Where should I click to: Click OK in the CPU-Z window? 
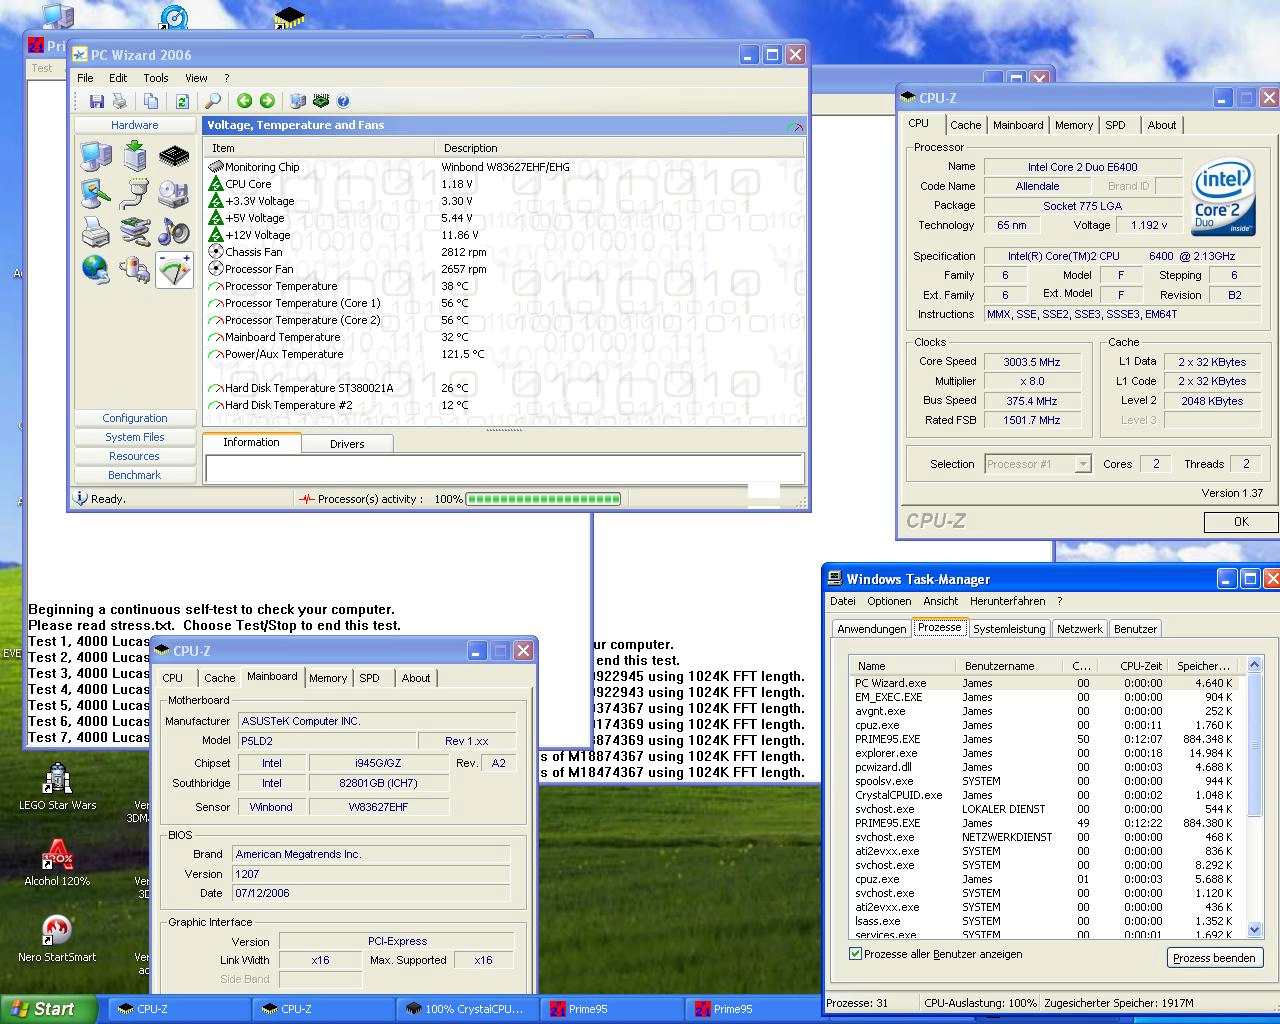[1240, 521]
